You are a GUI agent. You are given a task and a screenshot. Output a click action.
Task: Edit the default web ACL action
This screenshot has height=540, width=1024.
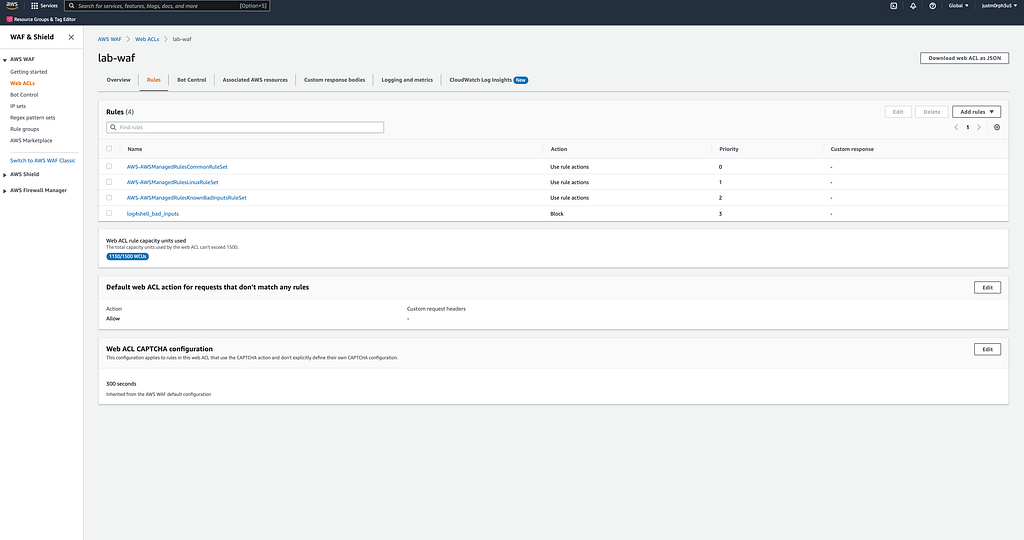click(x=987, y=287)
